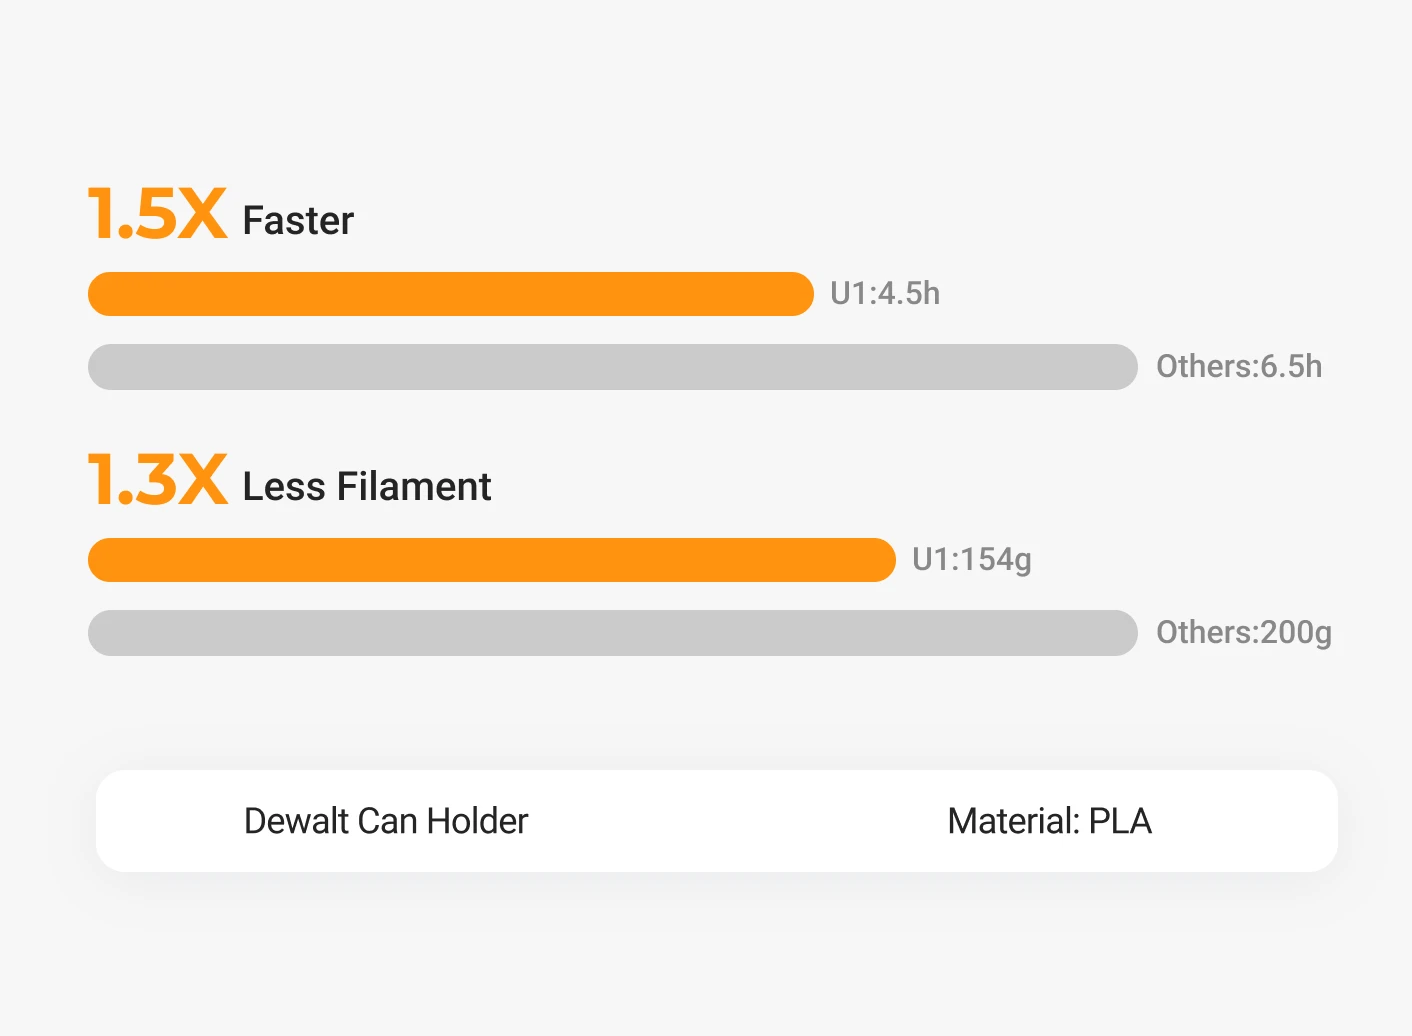
Task: Click the X in the 1.5X heading
Action: coord(204,214)
